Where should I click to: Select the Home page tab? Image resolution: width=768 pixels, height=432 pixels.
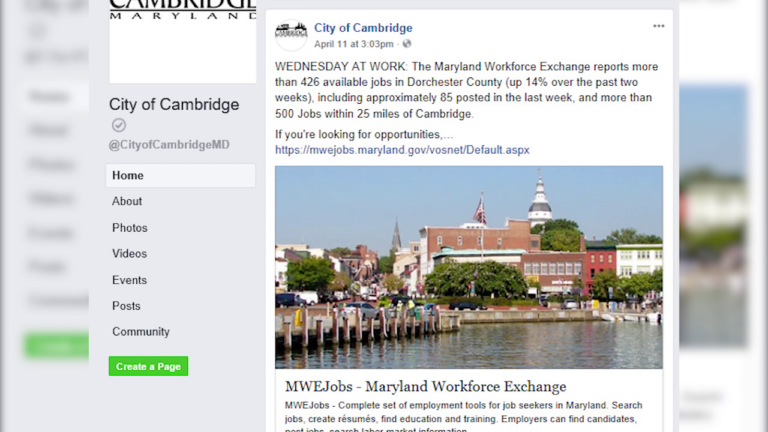[x=181, y=175]
